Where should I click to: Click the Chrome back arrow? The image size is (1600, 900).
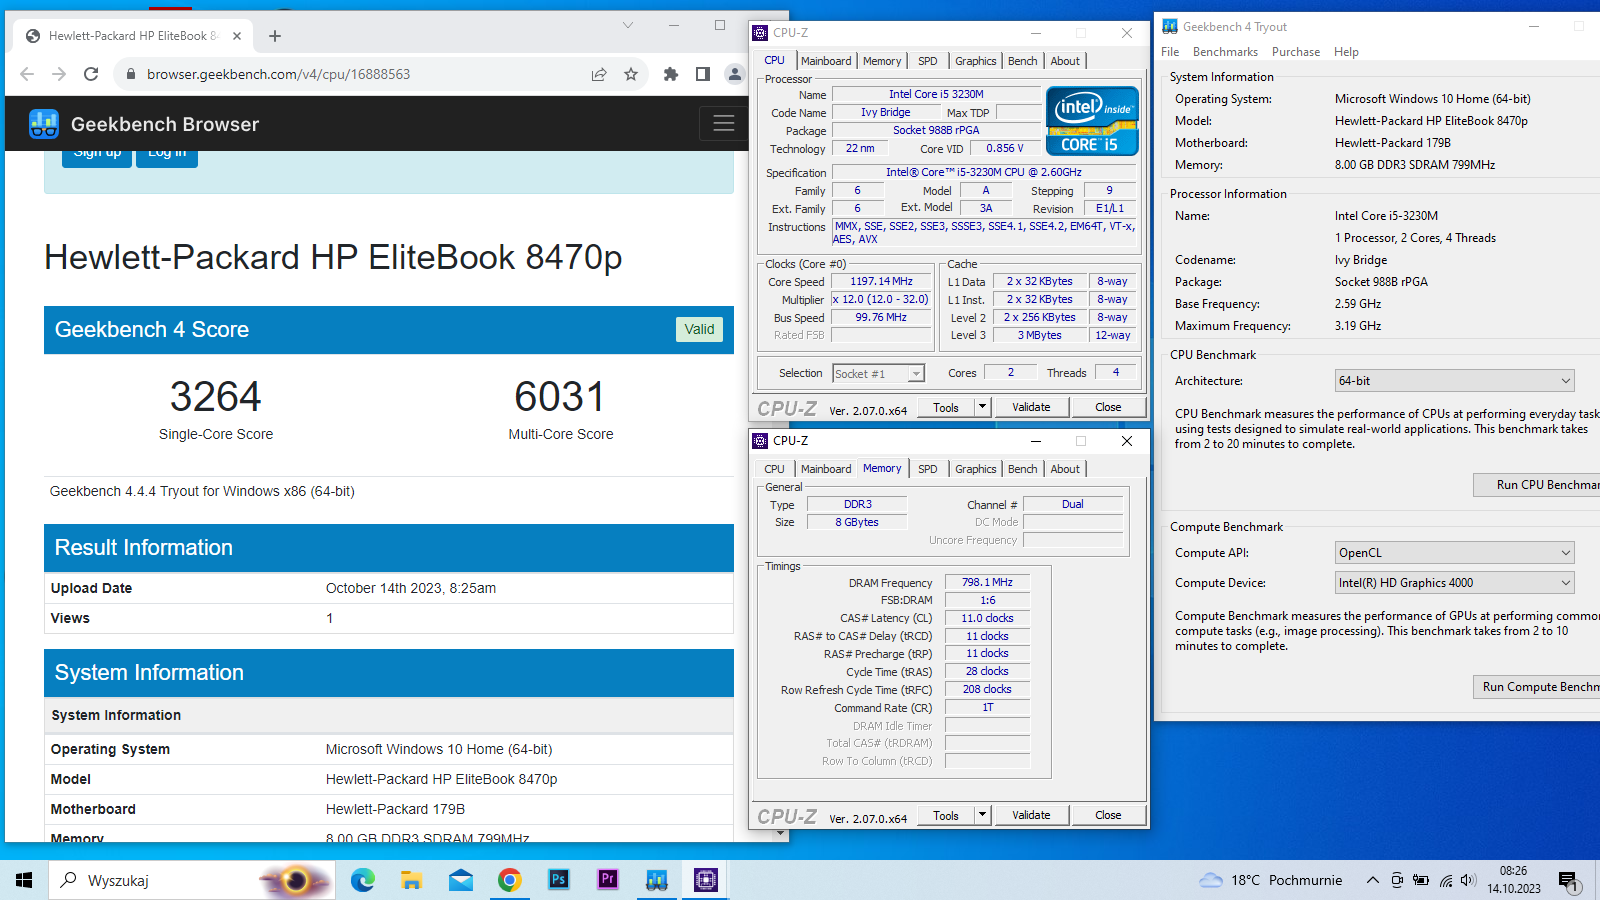tap(27, 74)
